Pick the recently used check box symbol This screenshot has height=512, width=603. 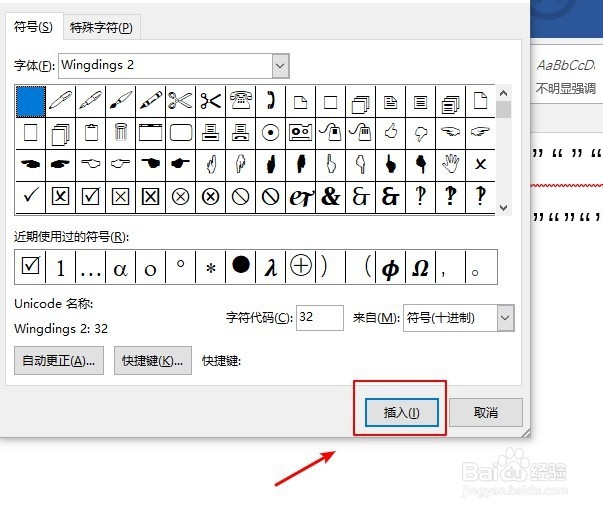point(30,267)
